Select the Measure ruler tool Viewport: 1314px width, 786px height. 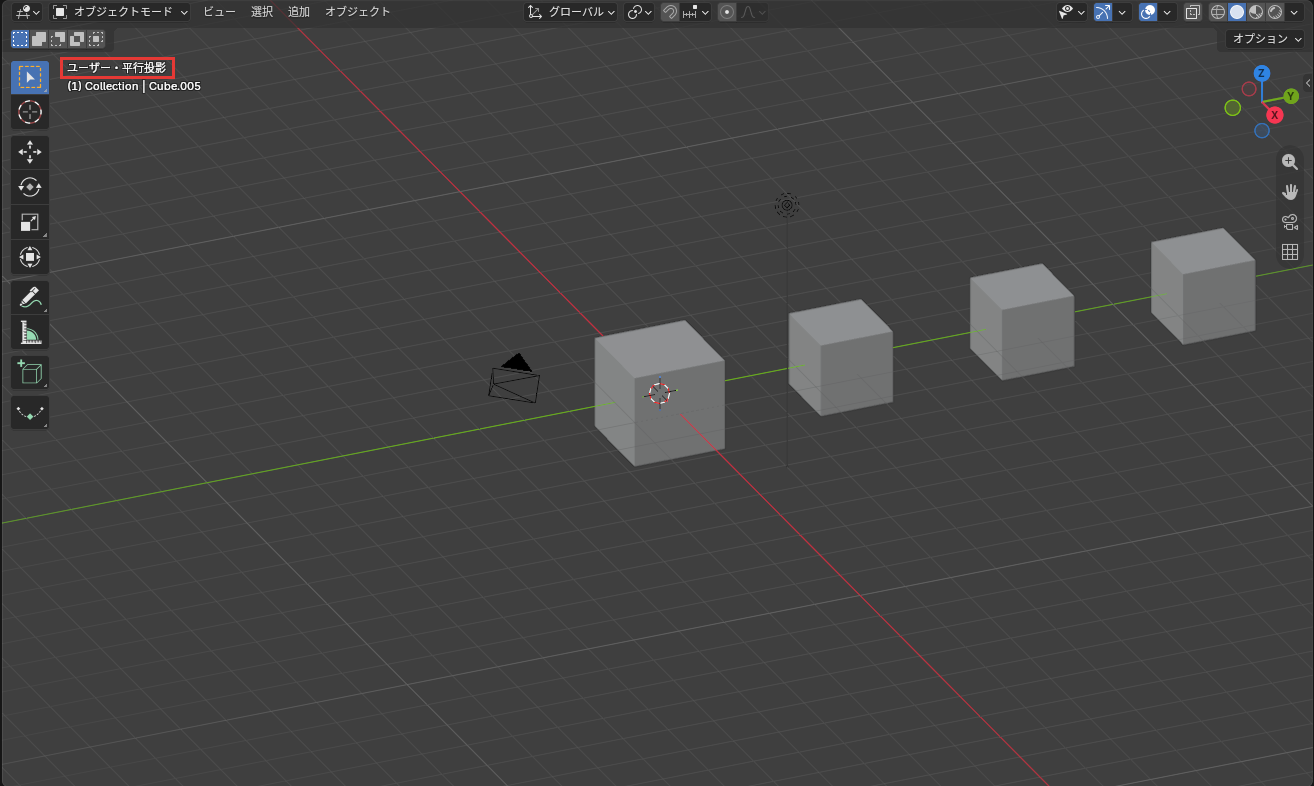tap(30, 332)
